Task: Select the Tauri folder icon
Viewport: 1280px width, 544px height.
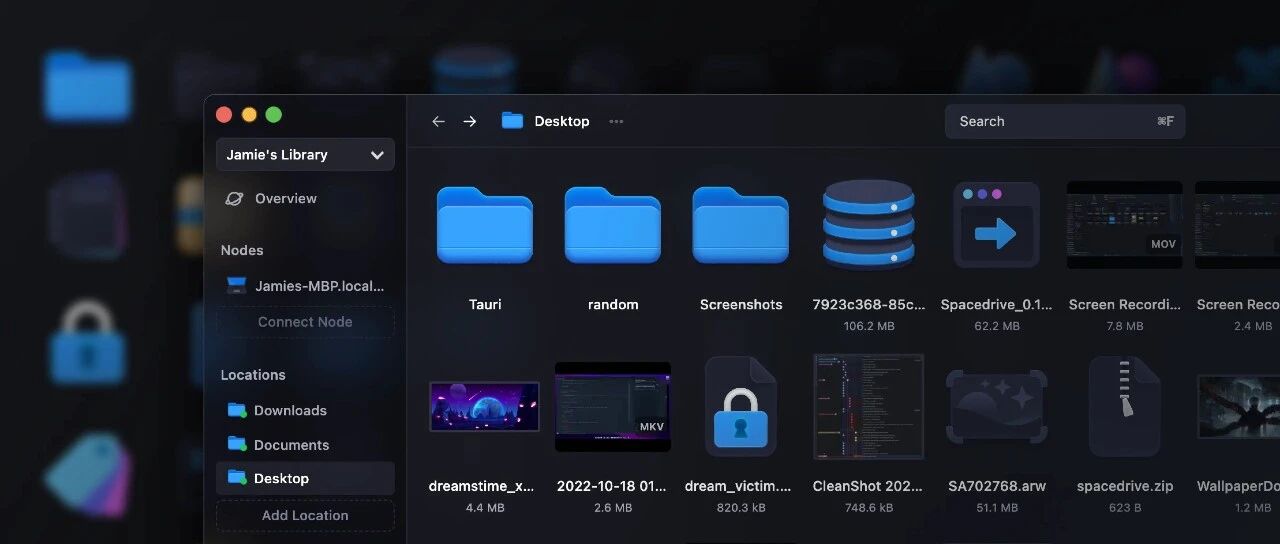Action: coord(485,225)
